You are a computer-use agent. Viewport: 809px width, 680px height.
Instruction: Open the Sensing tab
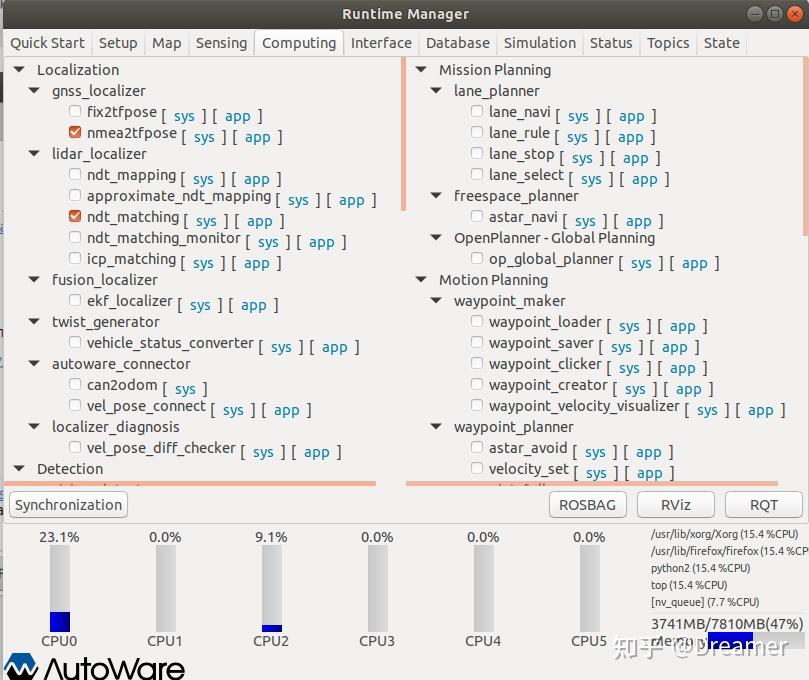tap(221, 43)
